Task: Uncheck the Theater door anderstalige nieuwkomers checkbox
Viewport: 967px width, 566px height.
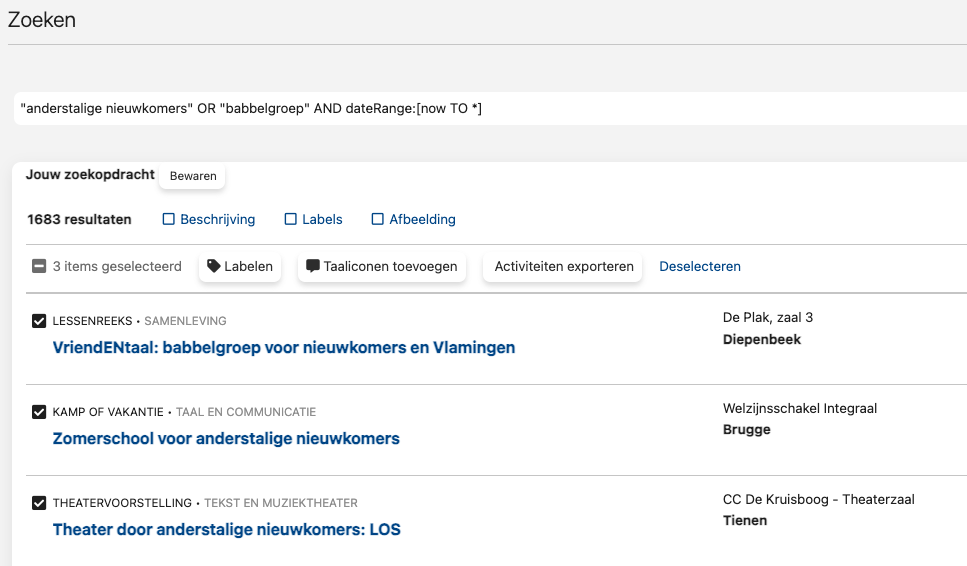Action: (39, 503)
